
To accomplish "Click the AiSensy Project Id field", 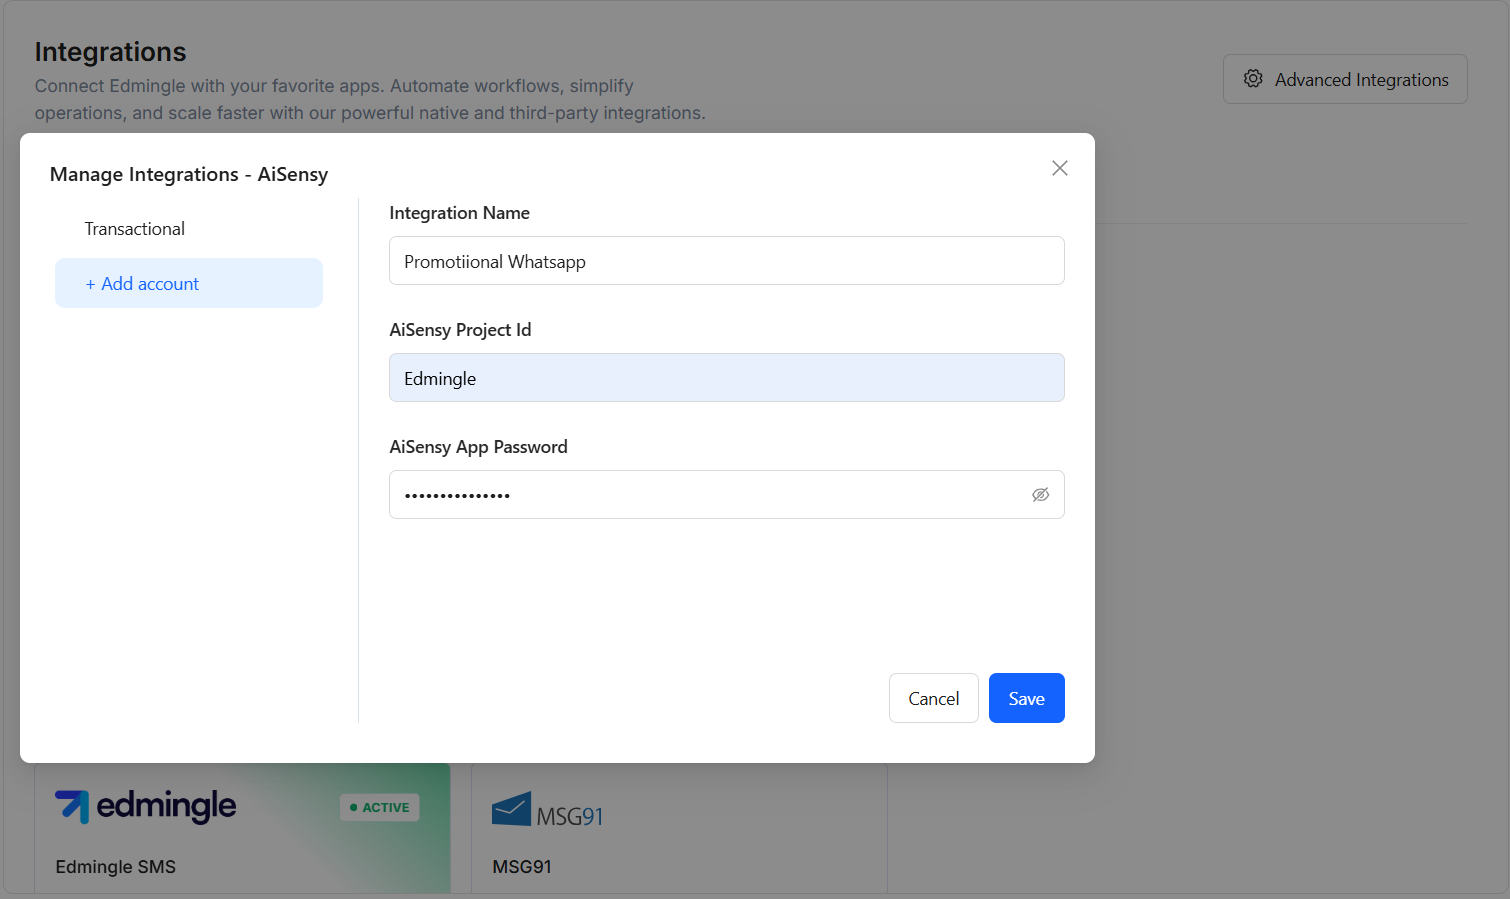I will click(x=727, y=378).
